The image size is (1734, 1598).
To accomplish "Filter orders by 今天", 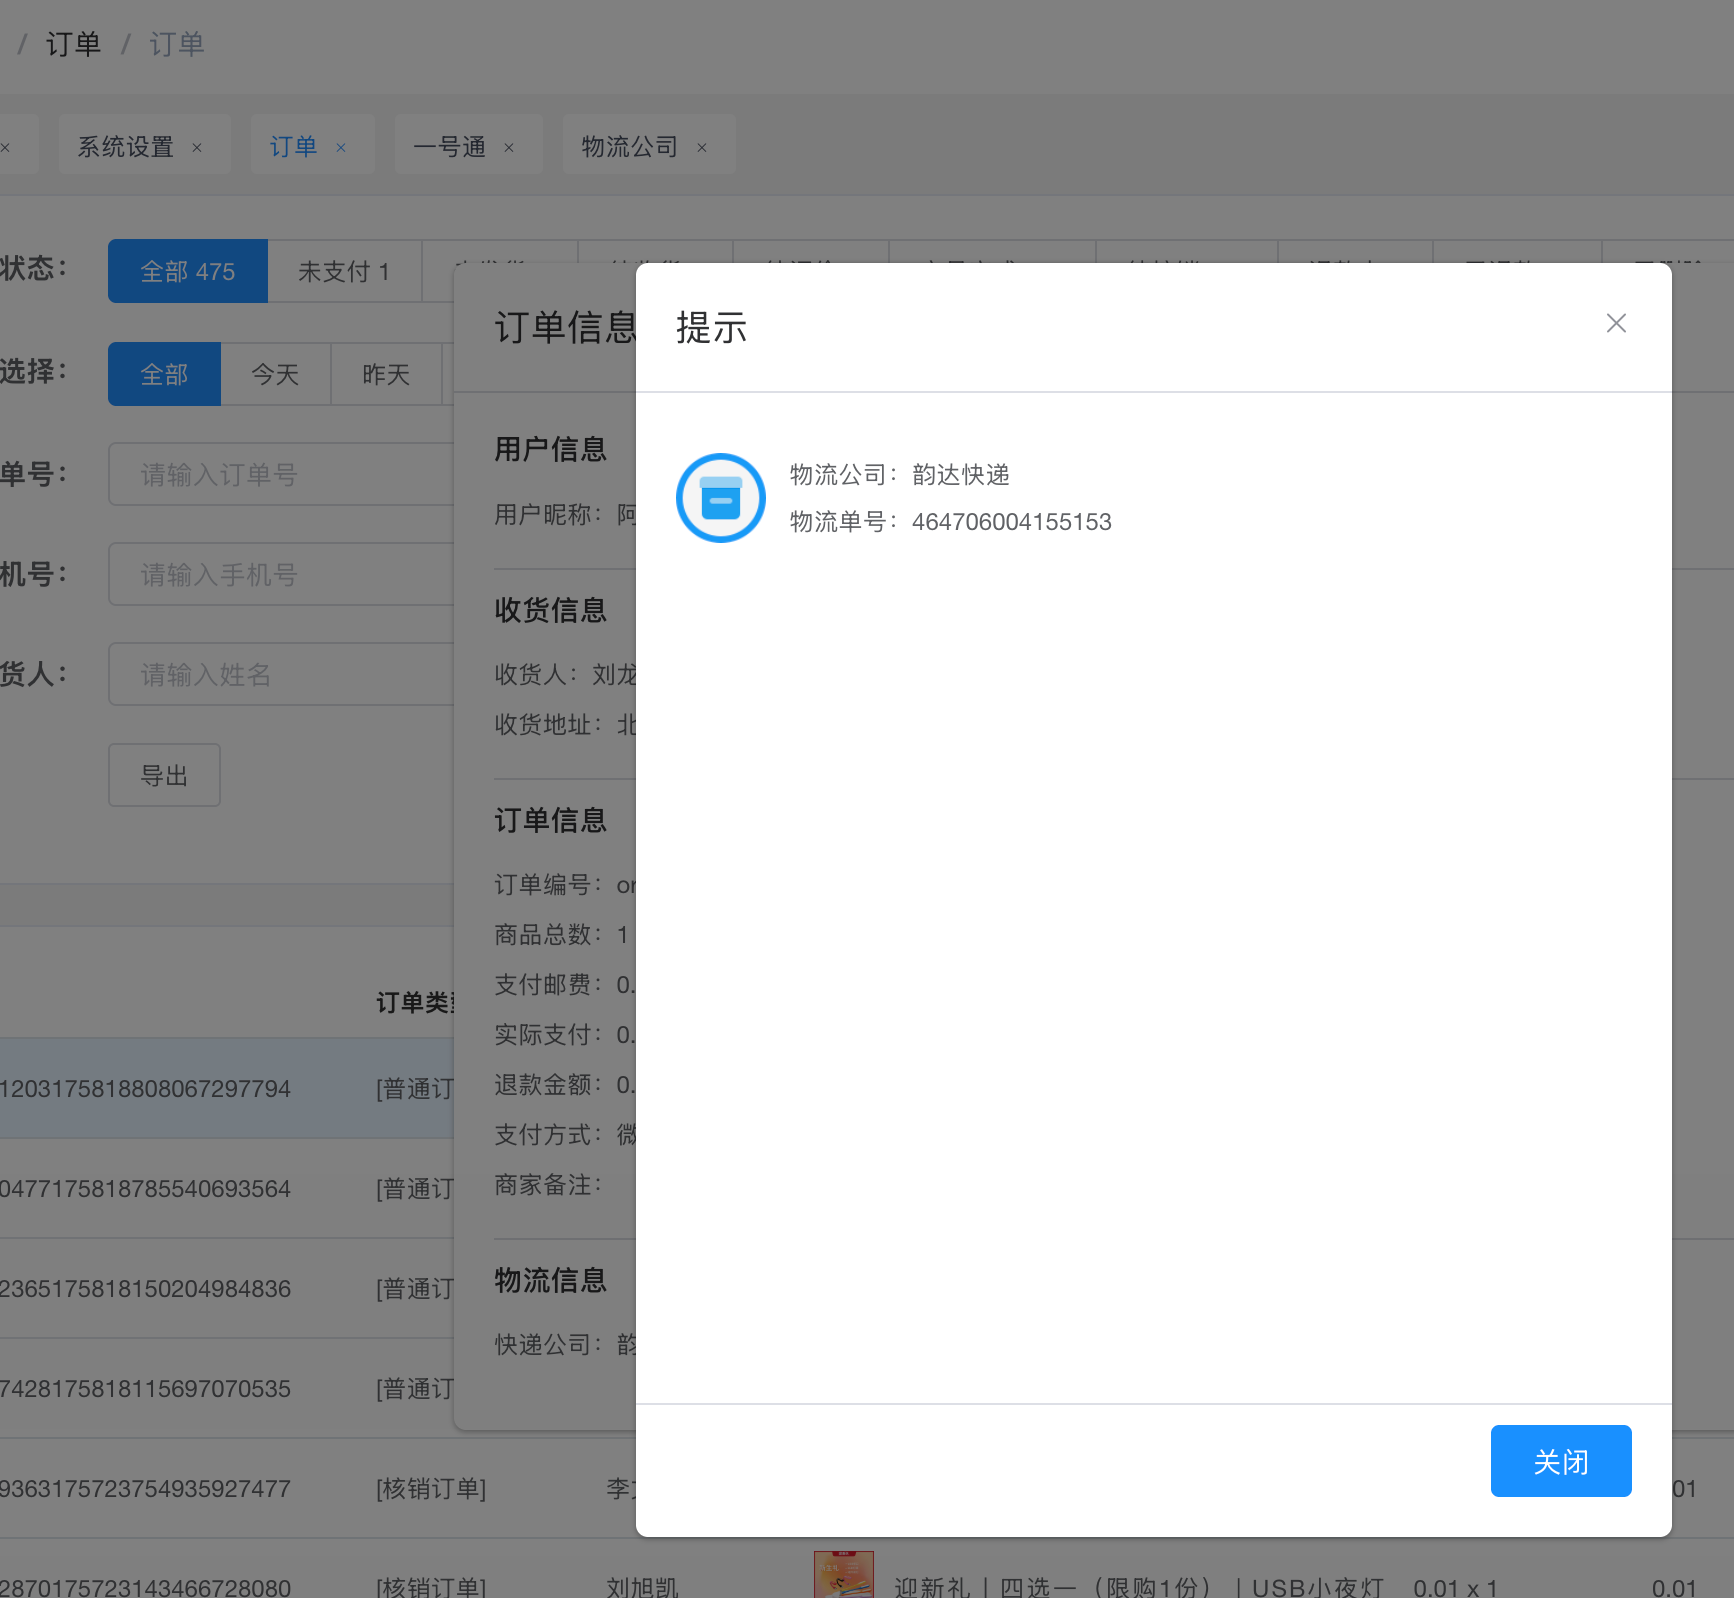I will pyautogui.click(x=275, y=374).
